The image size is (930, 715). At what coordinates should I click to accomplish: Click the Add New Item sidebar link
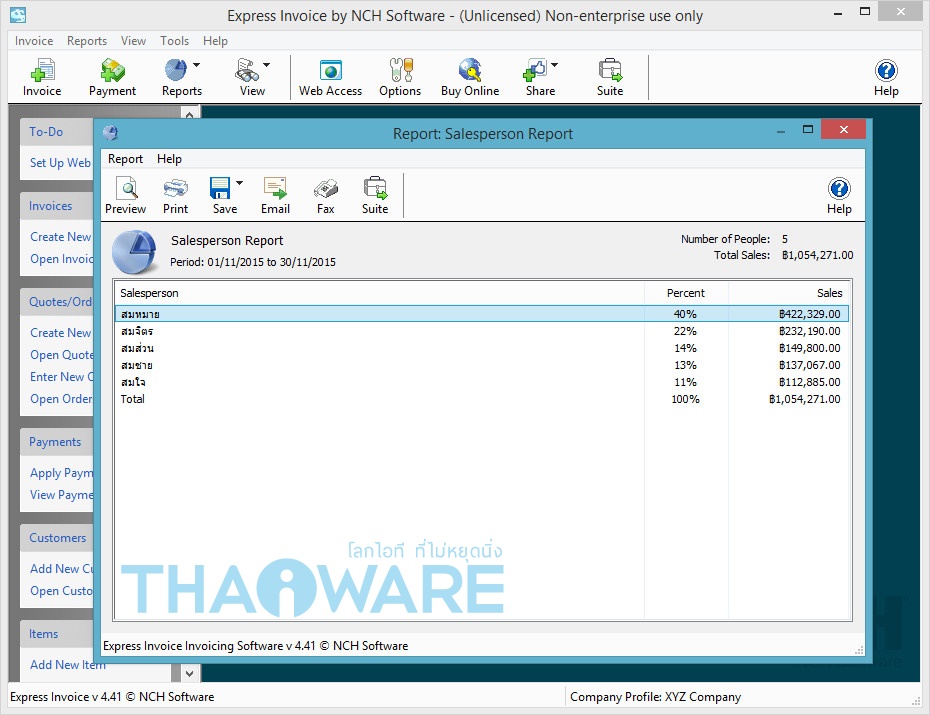coord(68,665)
